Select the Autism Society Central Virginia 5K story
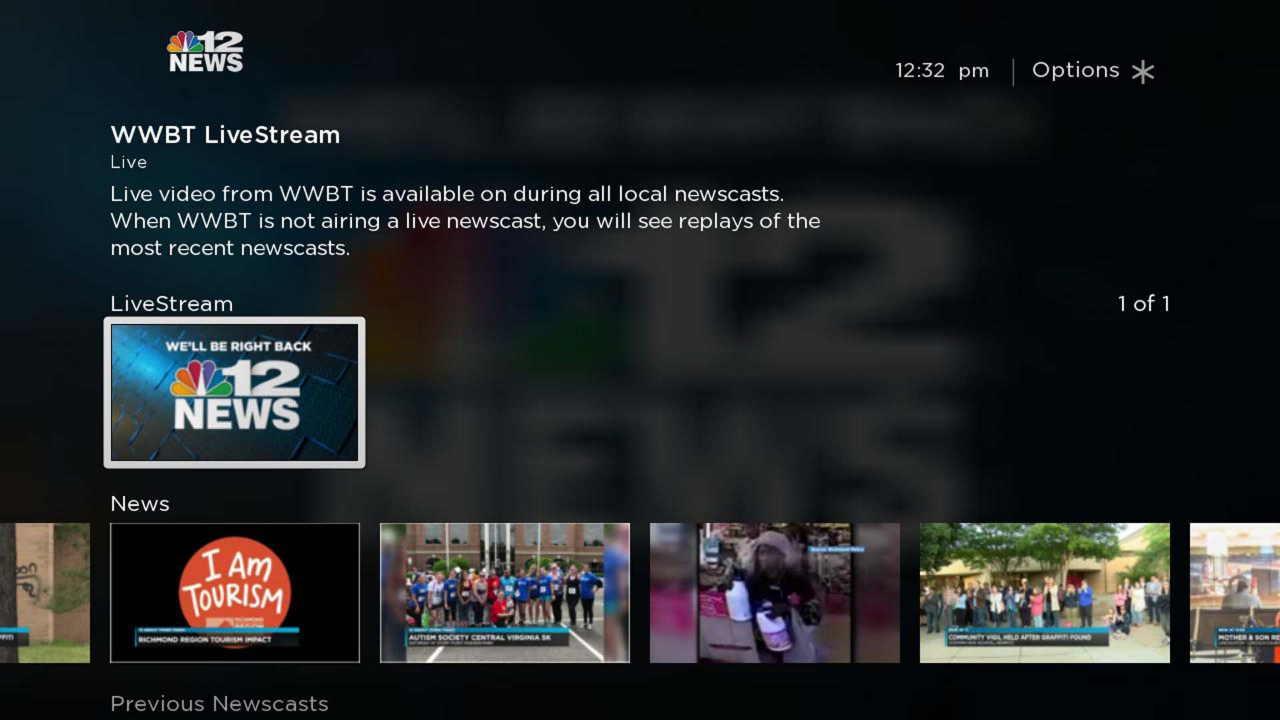 [x=504, y=592]
